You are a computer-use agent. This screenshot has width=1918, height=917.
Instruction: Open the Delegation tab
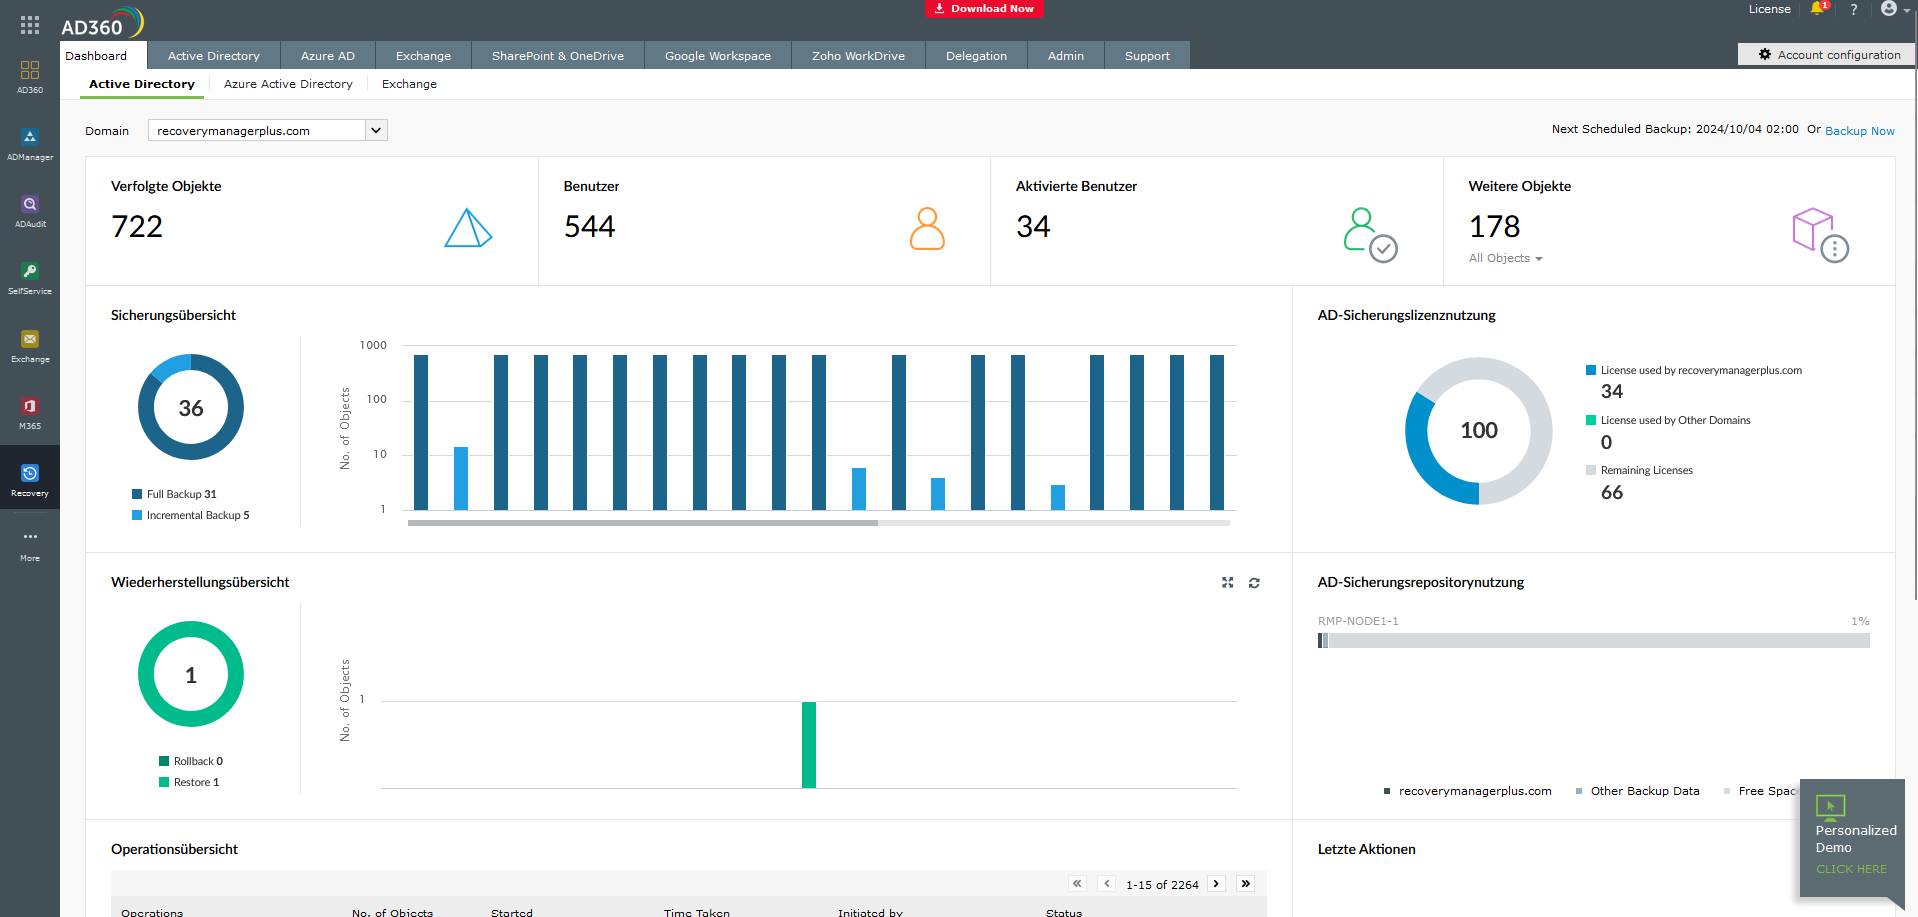click(977, 55)
